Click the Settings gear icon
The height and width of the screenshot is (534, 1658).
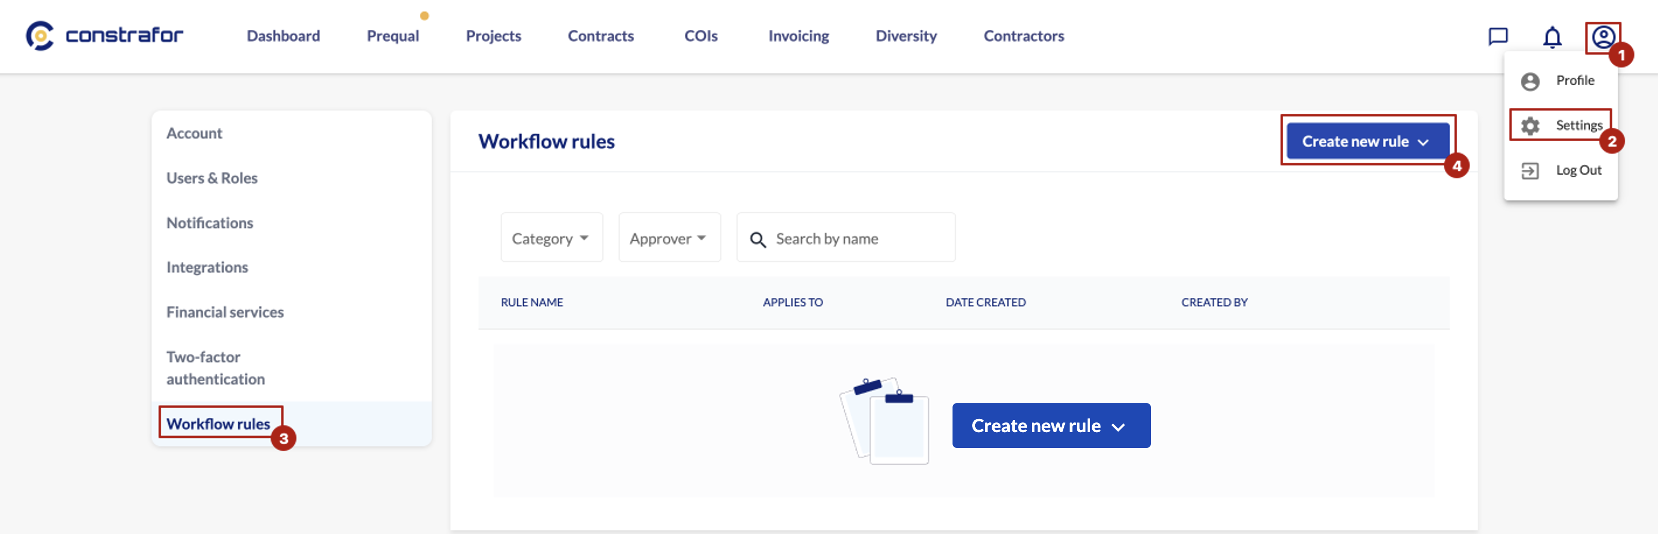pyautogui.click(x=1530, y=126)
